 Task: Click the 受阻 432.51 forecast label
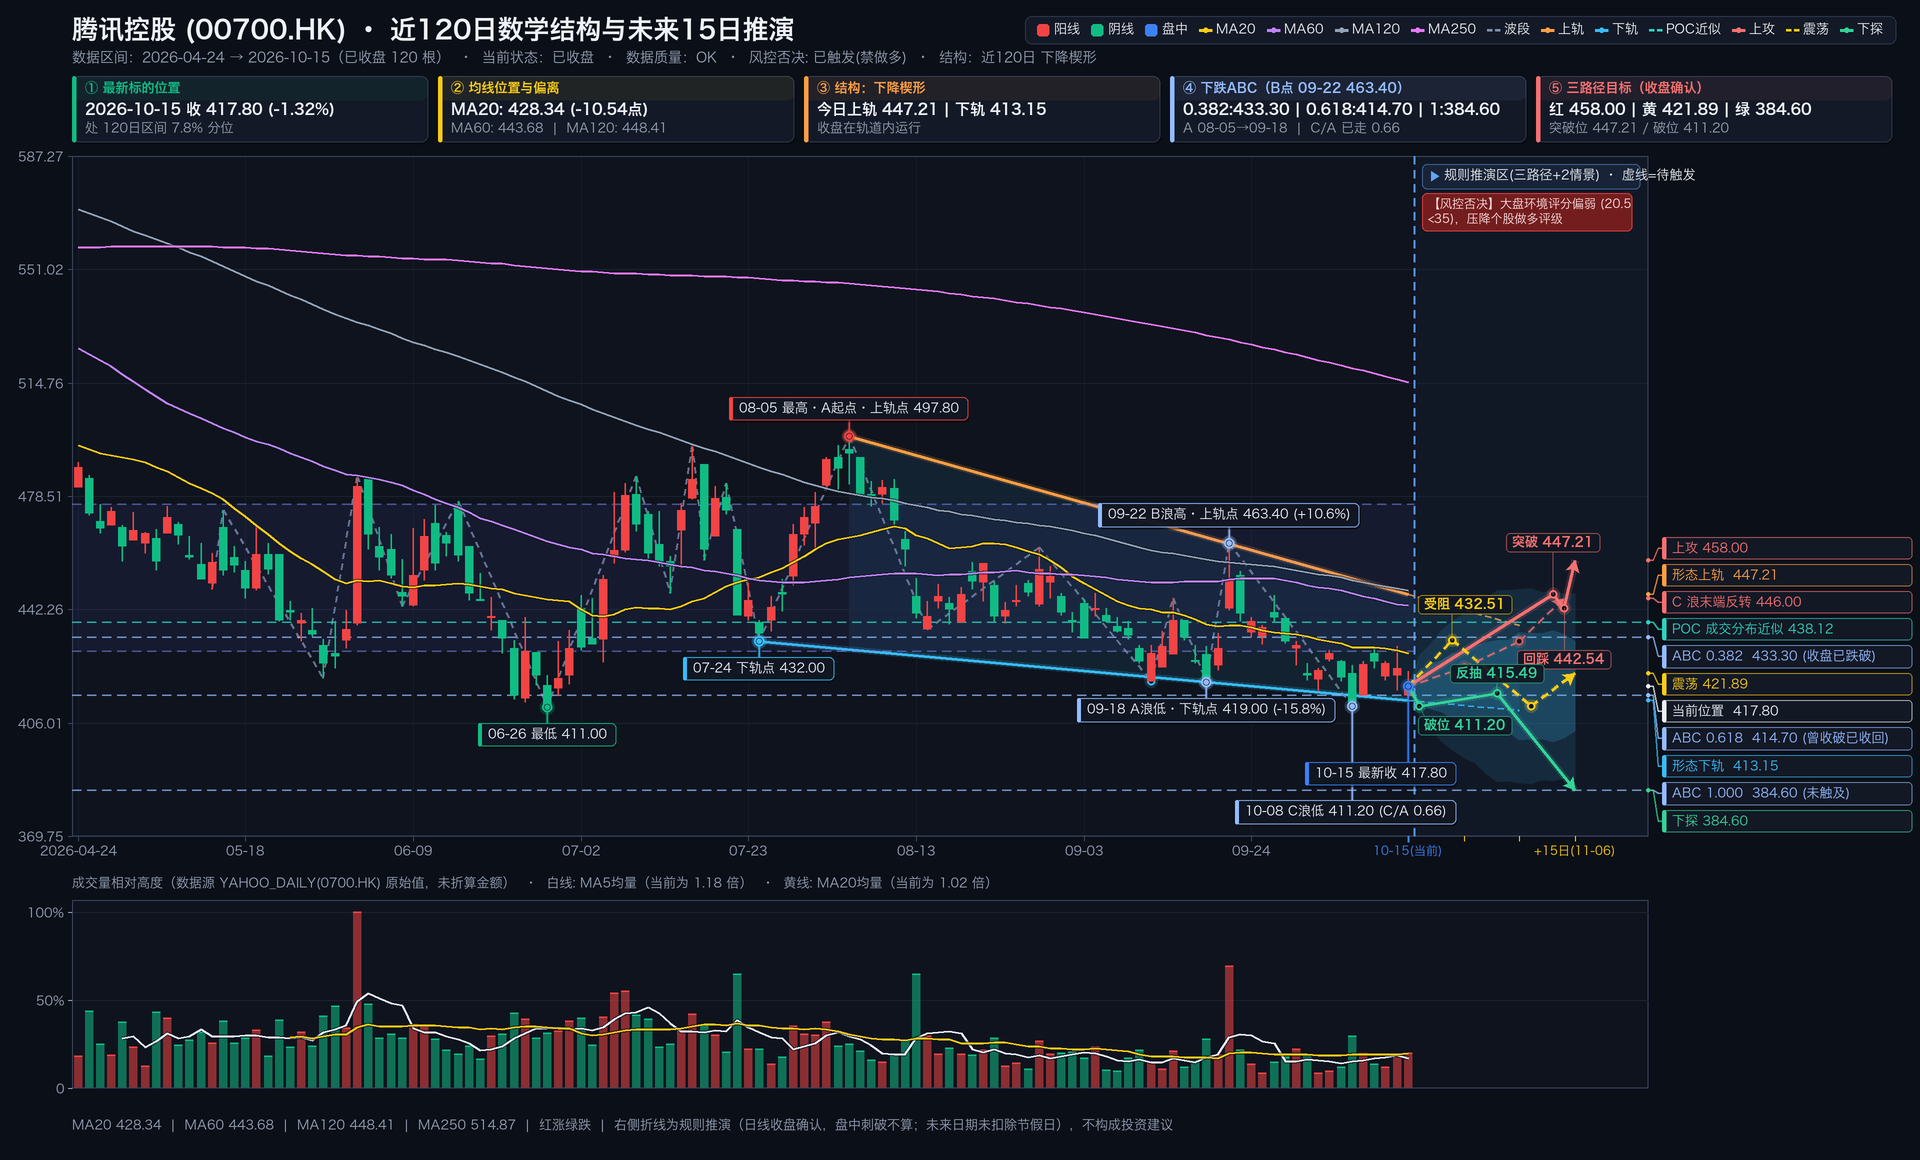click(x=1464, y=604)
